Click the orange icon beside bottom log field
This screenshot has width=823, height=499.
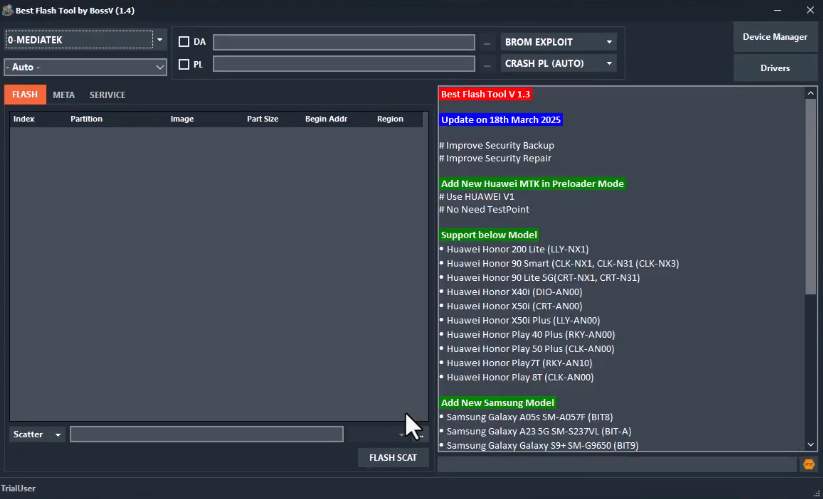tap(808, 464)
